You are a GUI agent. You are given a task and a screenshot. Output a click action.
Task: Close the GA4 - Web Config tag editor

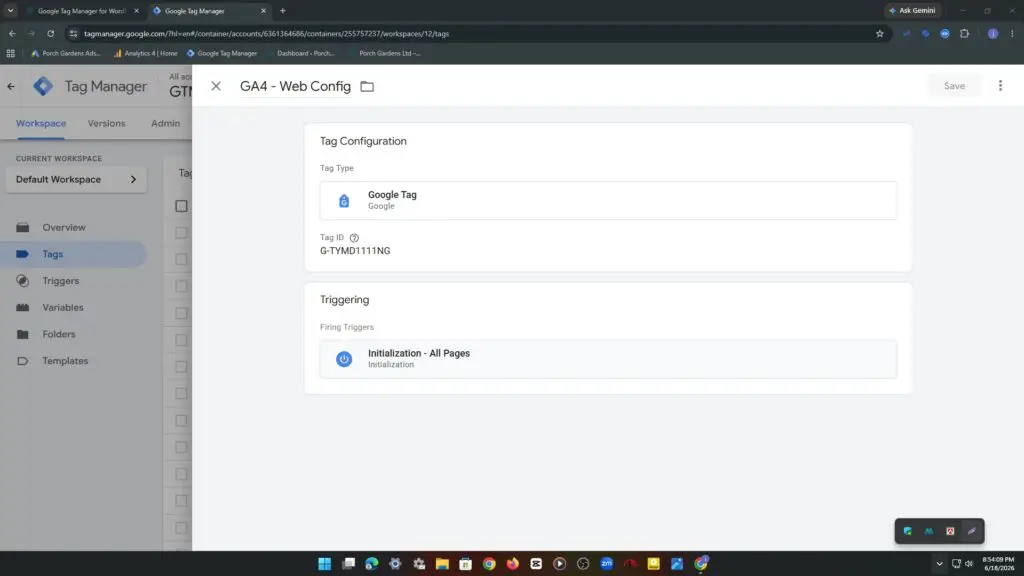pyautogui.click(x=216, y=86)
